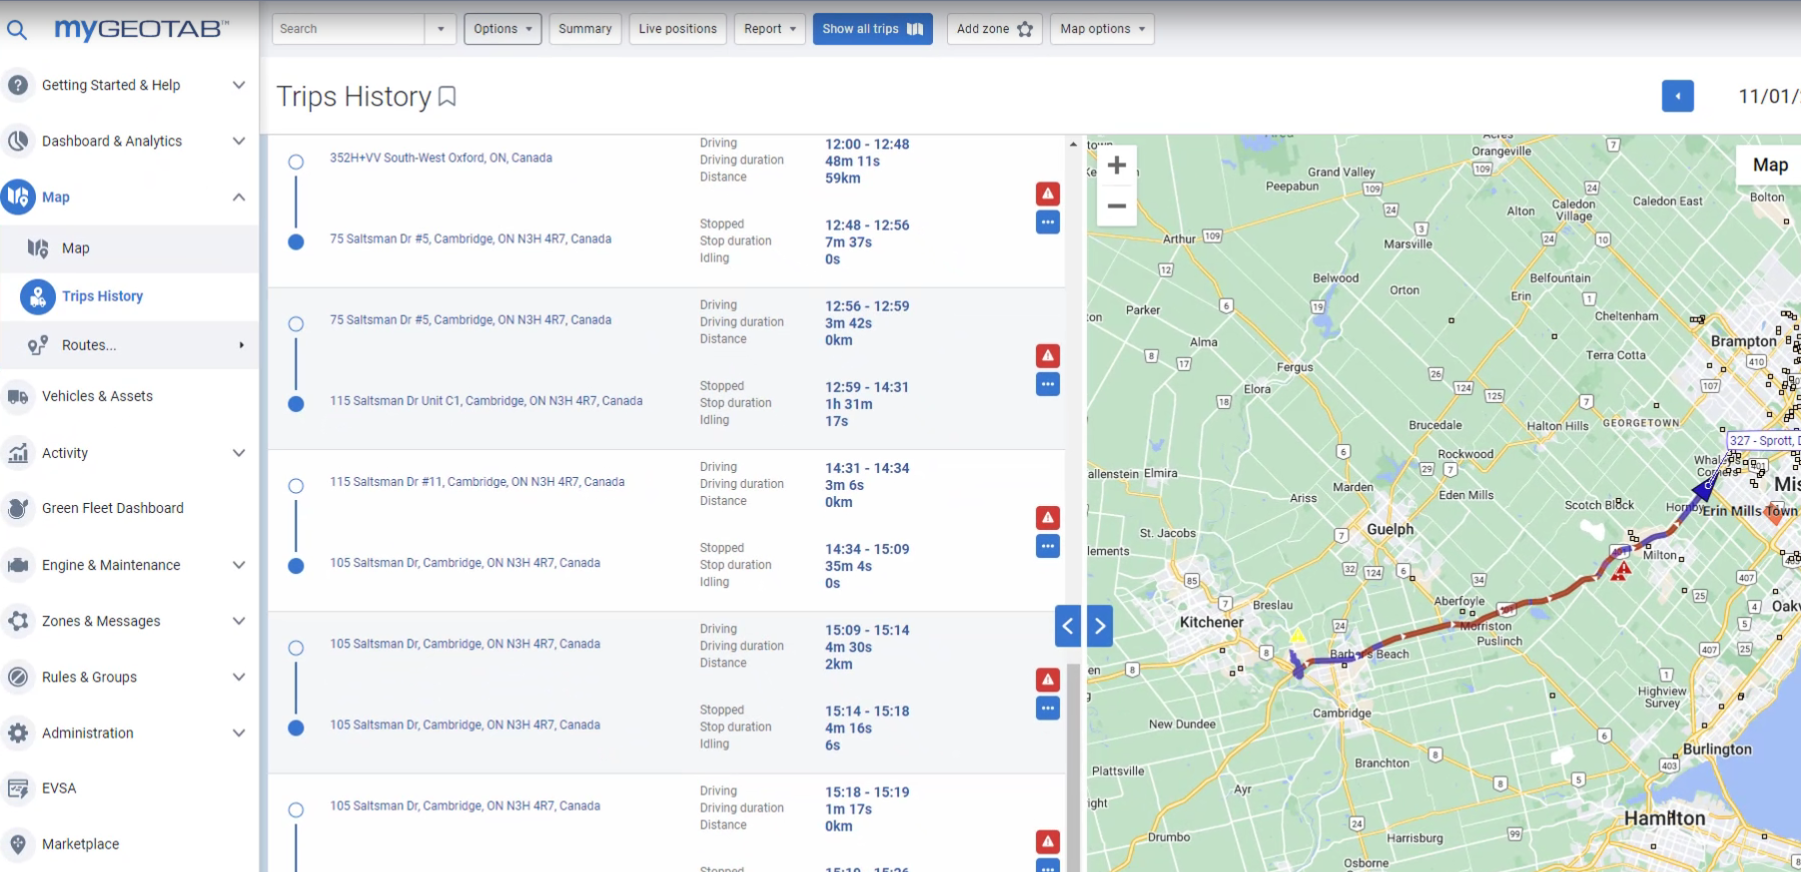Open more-options icon for 12:56 - 12:59 trip
The height and width of the screenshot is (872, 1801).
pos(1047,384)
